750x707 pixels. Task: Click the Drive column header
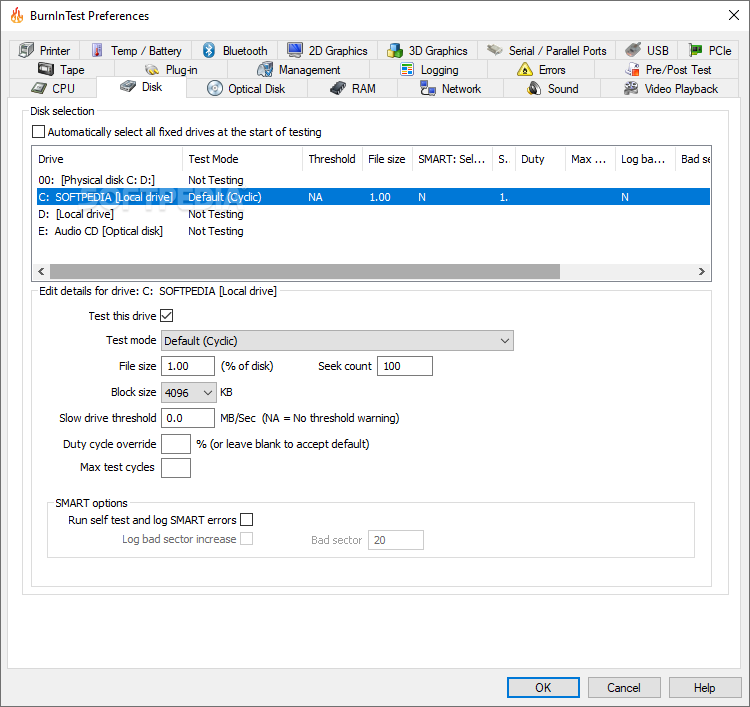tap(107, 159)
